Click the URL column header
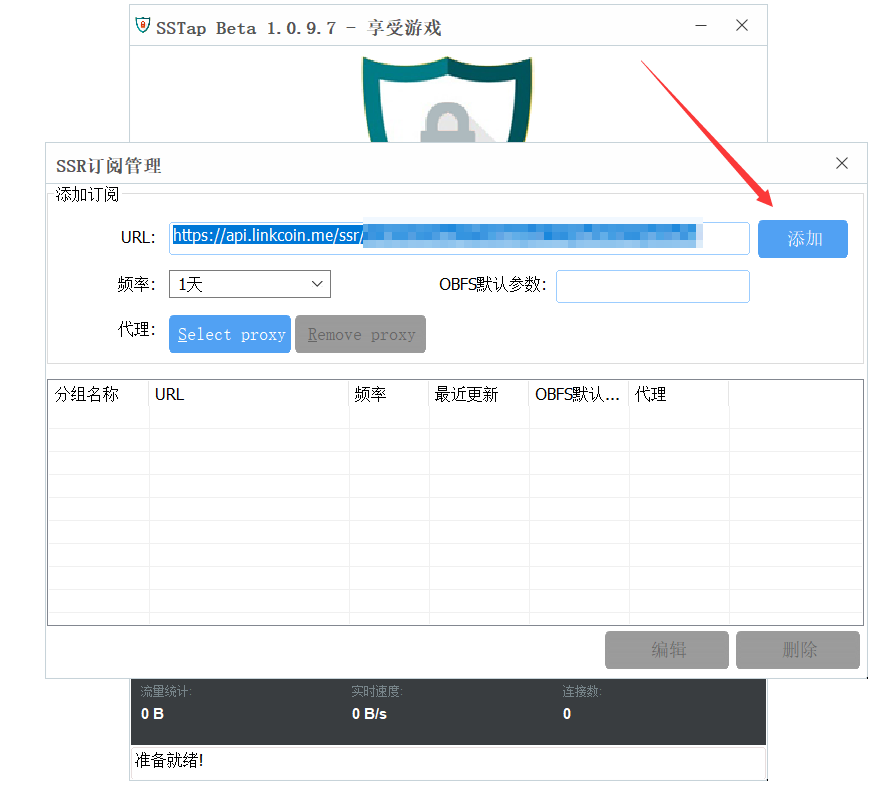Screen dimensions: 888x792 [249, 394]
